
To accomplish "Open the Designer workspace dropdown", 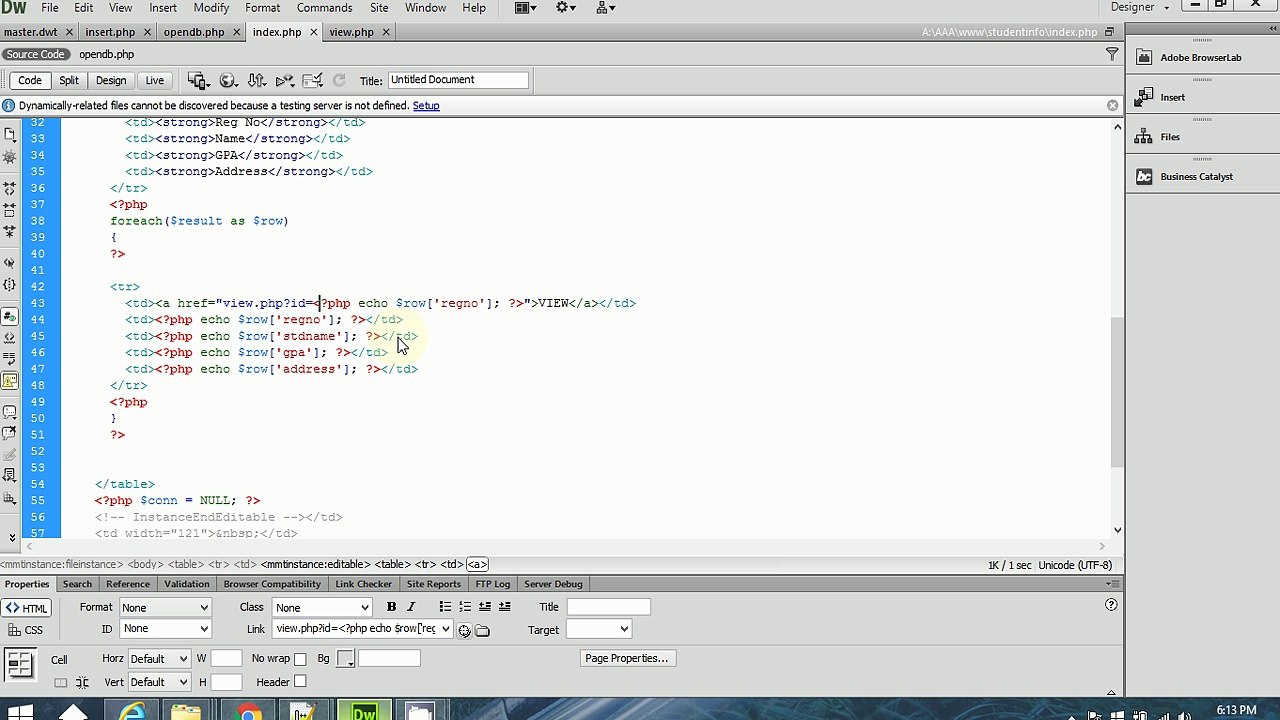I will (x=1140, y=8).
